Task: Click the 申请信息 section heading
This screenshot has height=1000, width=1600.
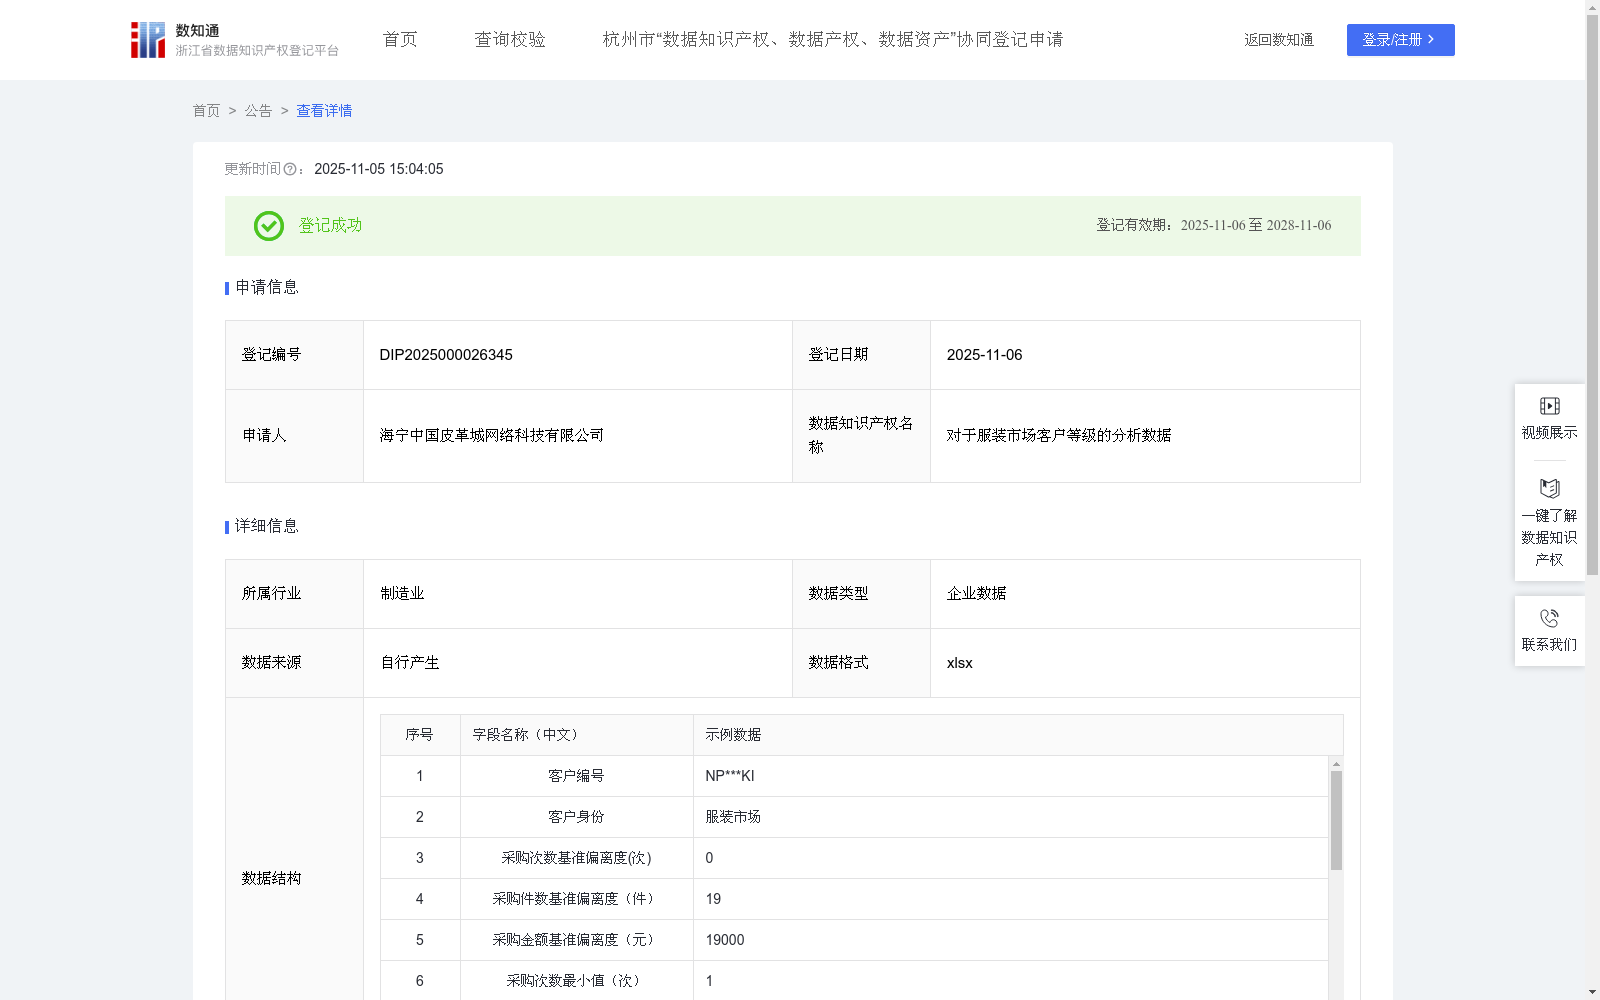Action: click(x=267, y=288)
